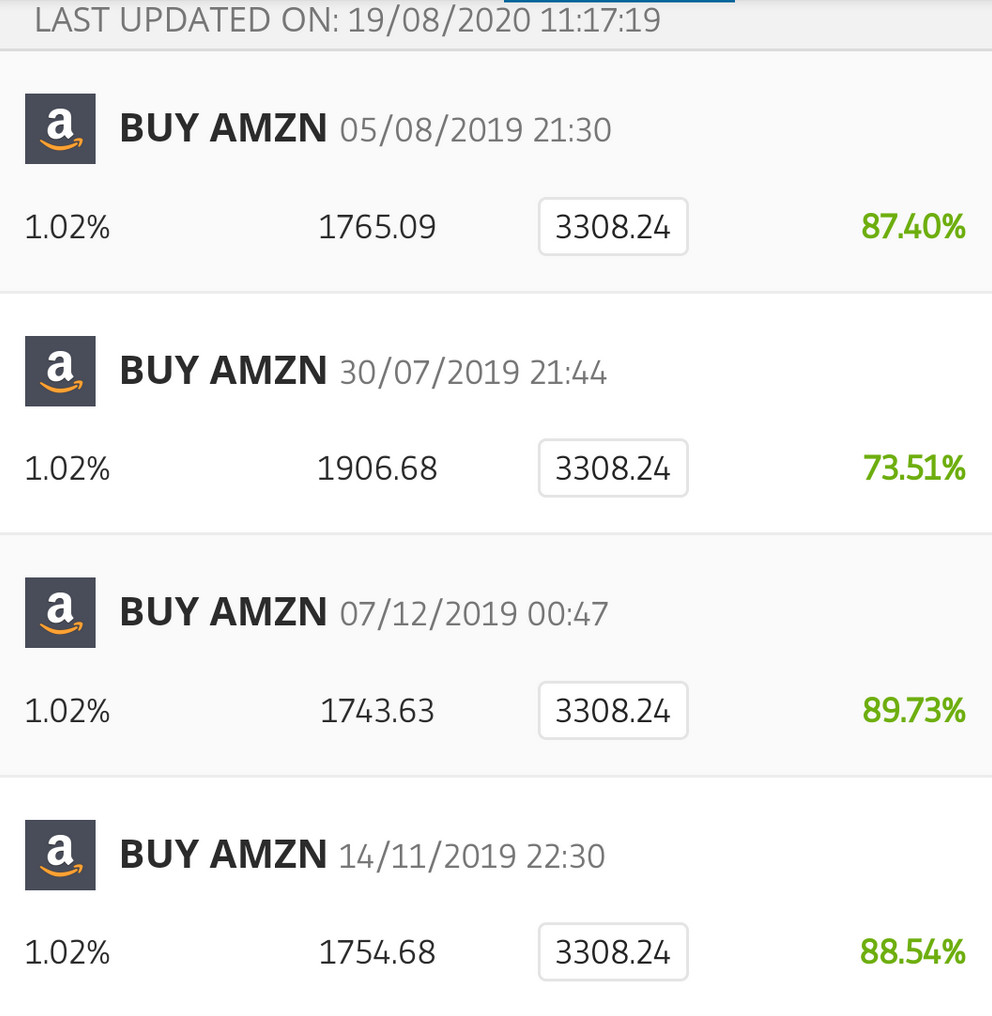Open BUY AMZN trade dated 14/11/2019

[x=496, y=897]
